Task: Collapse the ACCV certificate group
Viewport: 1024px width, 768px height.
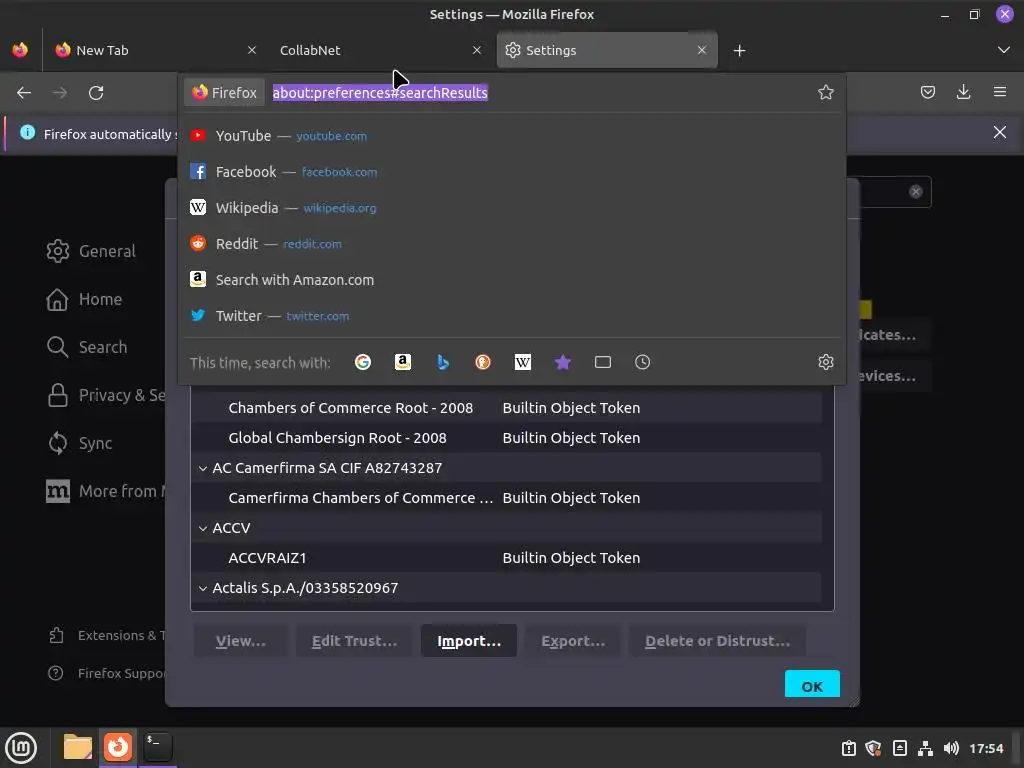Action: pyautogui.click(x=202, y=528)
